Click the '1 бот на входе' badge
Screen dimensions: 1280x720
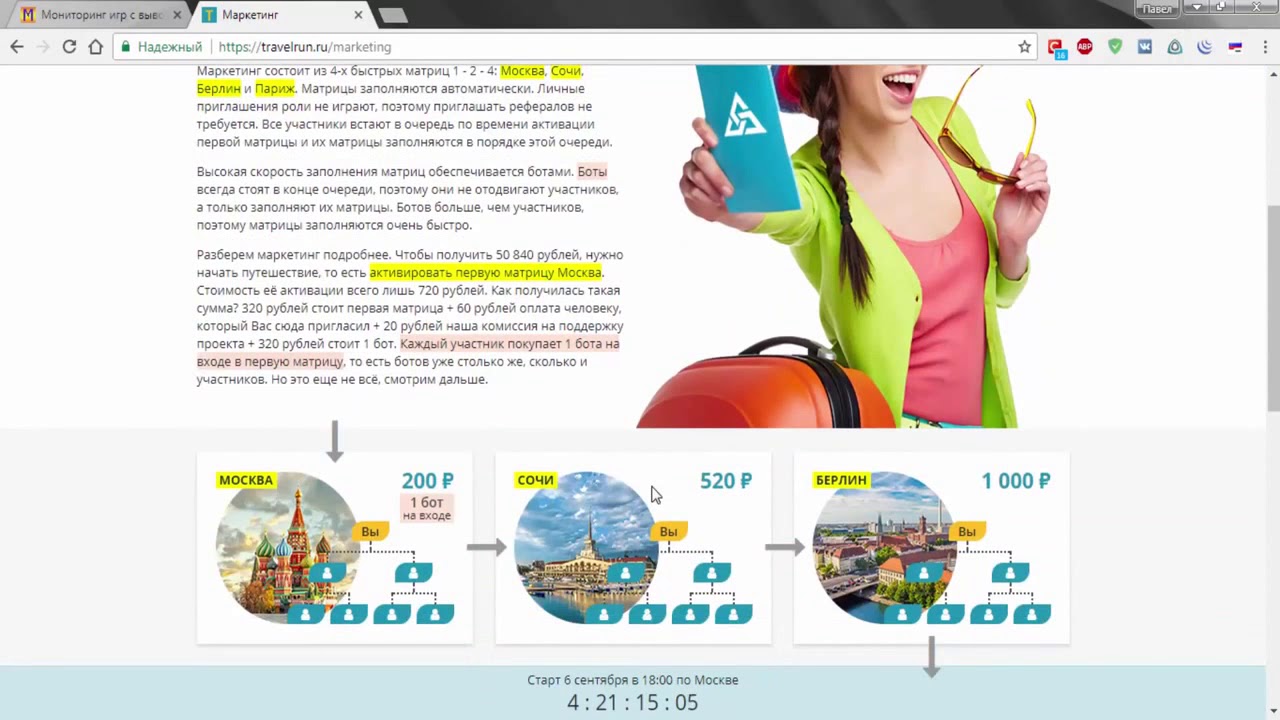(x=427, y=508)
